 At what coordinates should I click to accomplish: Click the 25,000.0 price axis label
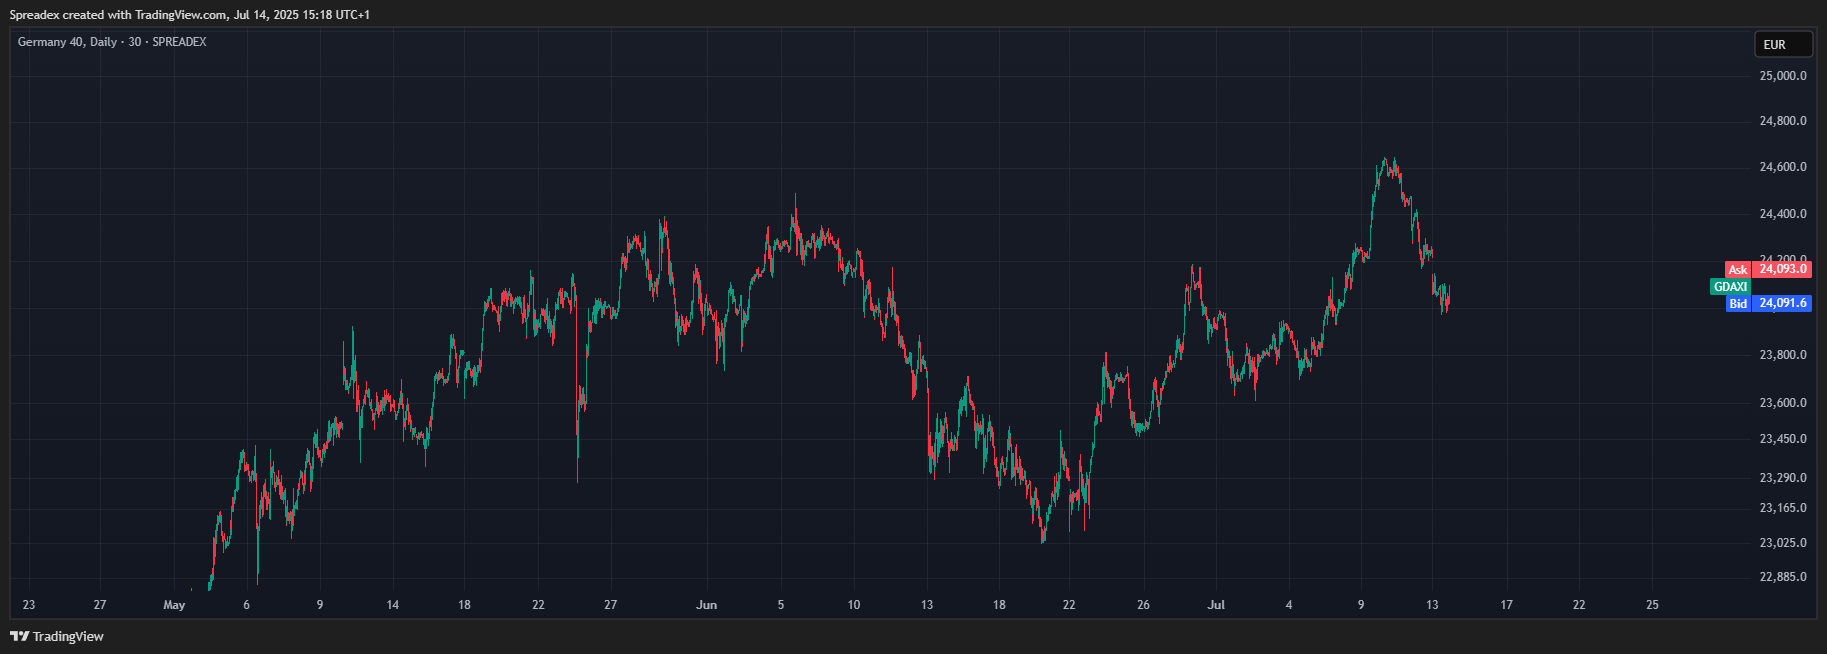1783,76
